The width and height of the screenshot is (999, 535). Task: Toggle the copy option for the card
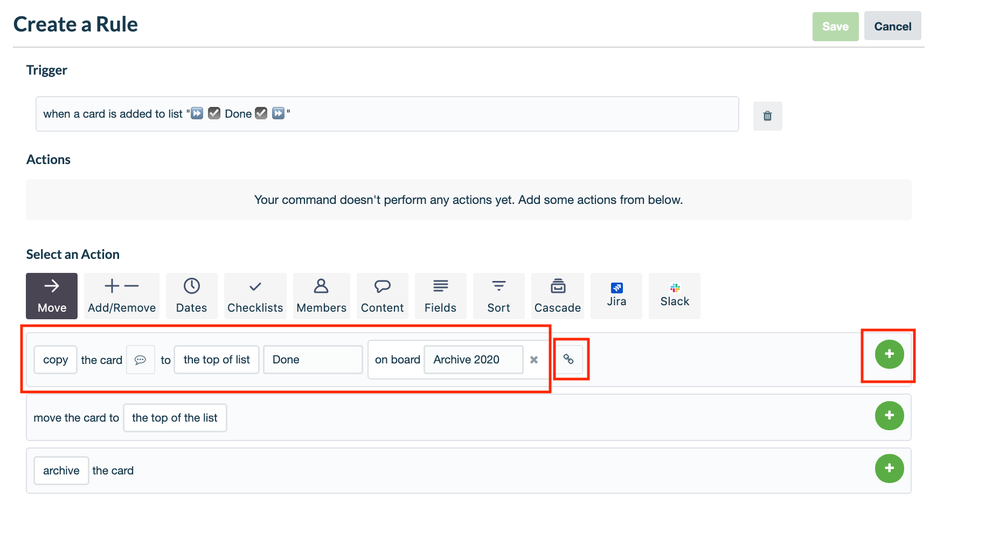(55, 360)
